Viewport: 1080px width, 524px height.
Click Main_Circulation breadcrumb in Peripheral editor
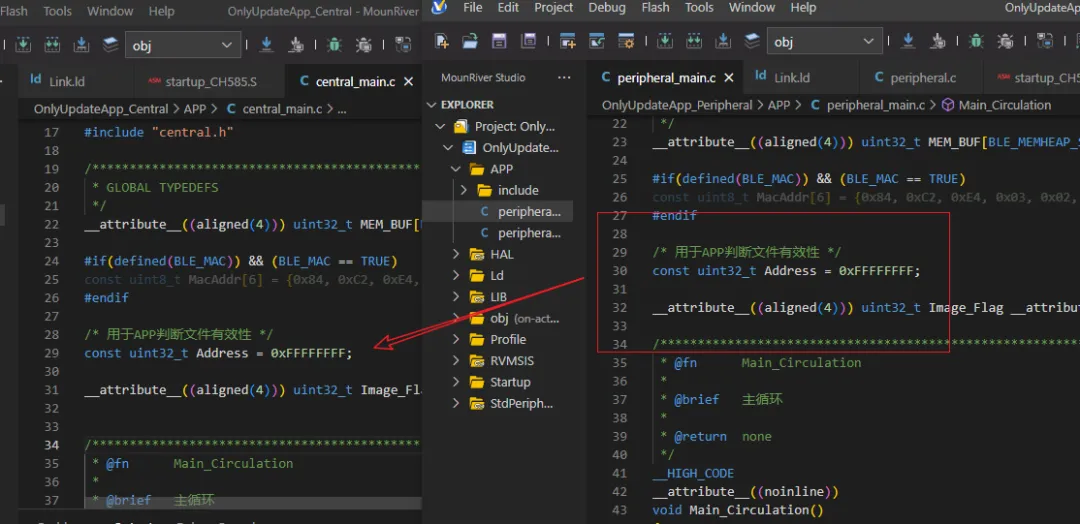pos(1004,105)
